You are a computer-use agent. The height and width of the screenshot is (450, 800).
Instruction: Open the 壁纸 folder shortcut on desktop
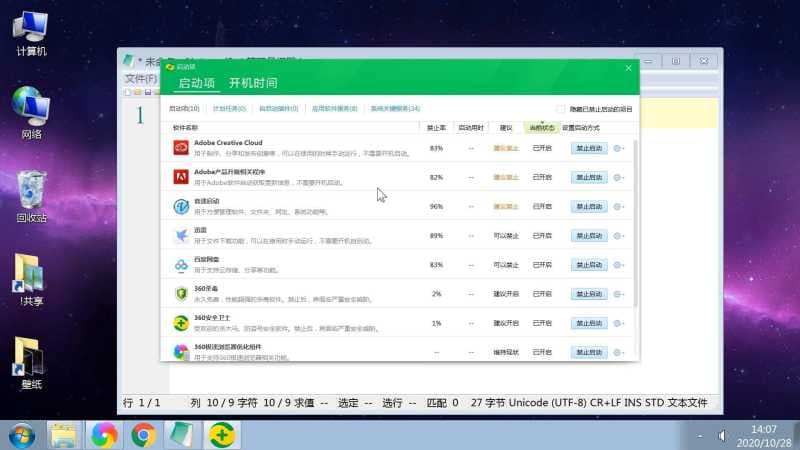(30, 363)
